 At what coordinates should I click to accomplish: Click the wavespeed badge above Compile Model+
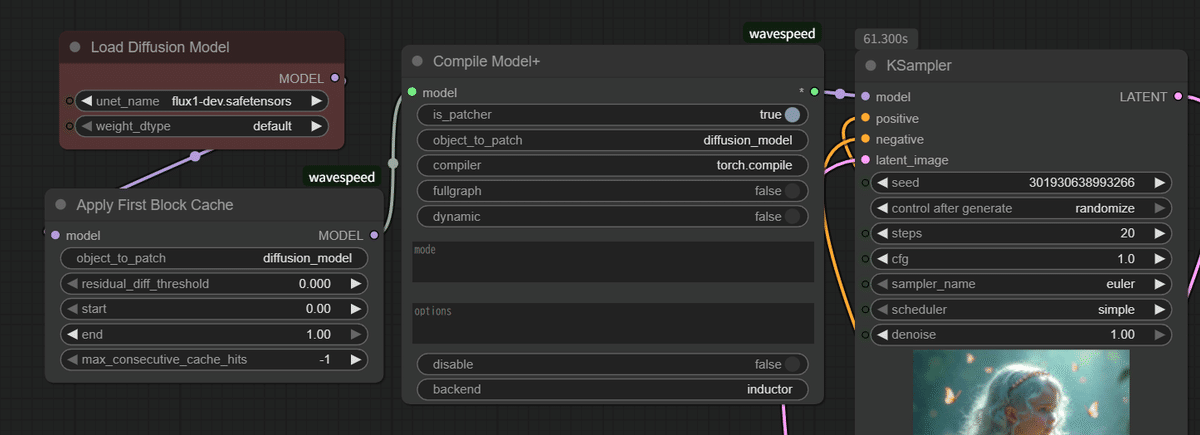tap(783, 34)
